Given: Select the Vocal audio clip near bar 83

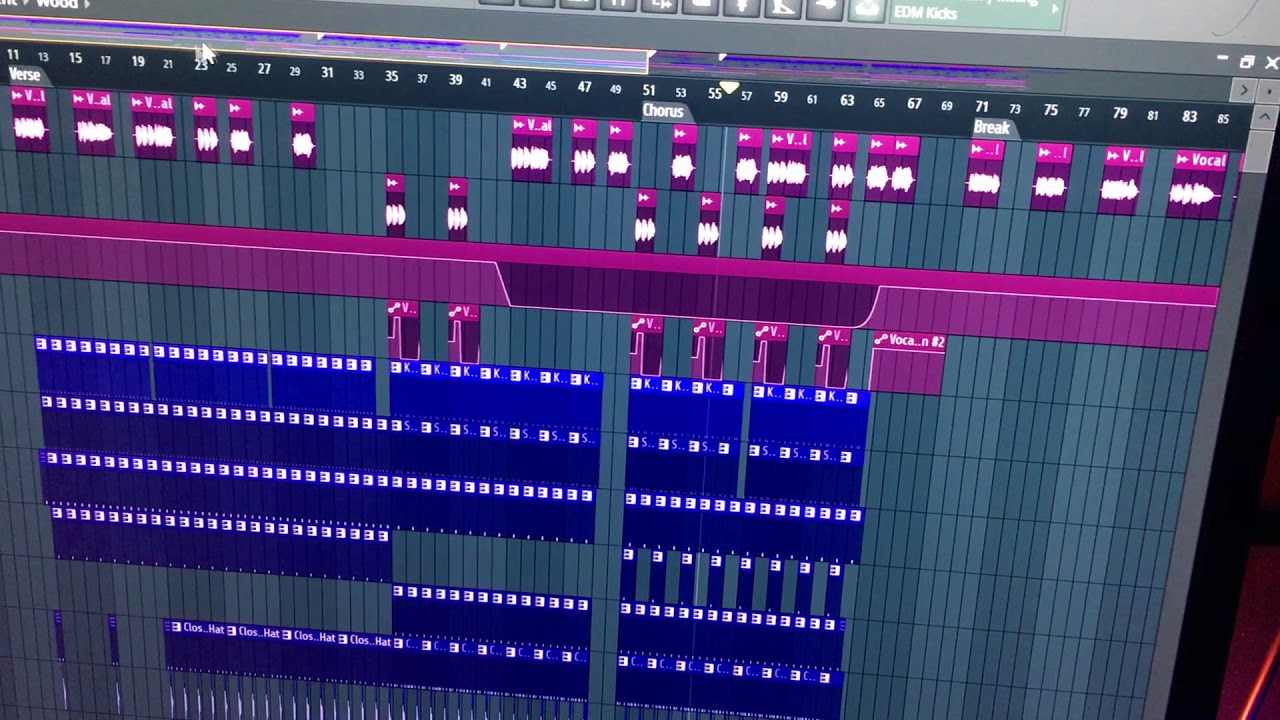Looking at the screenshot, I should point(1200,183).
